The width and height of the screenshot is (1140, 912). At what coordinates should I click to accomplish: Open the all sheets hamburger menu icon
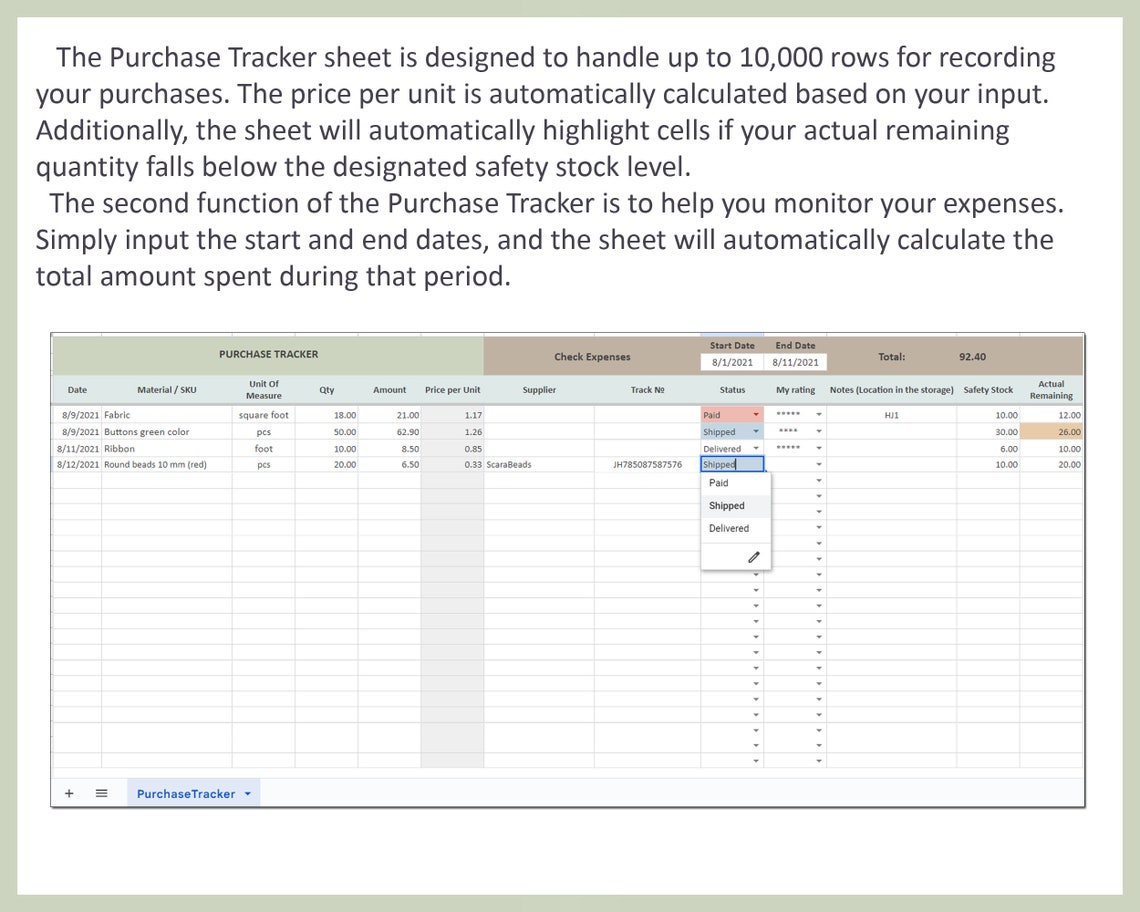pos(101,793)
